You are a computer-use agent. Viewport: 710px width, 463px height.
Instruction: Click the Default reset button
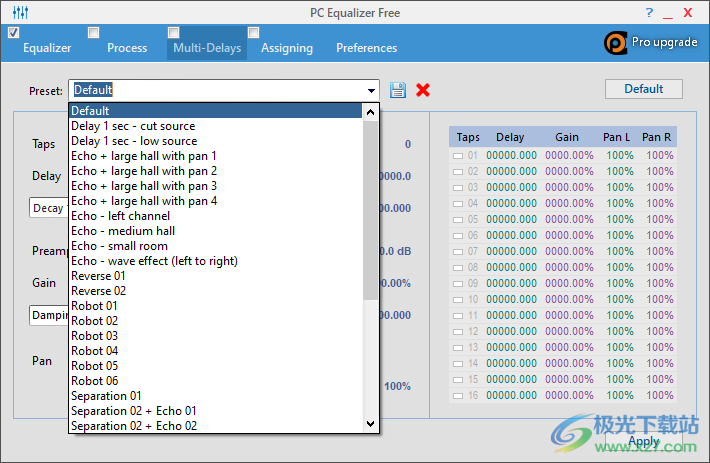click(643, 89)
